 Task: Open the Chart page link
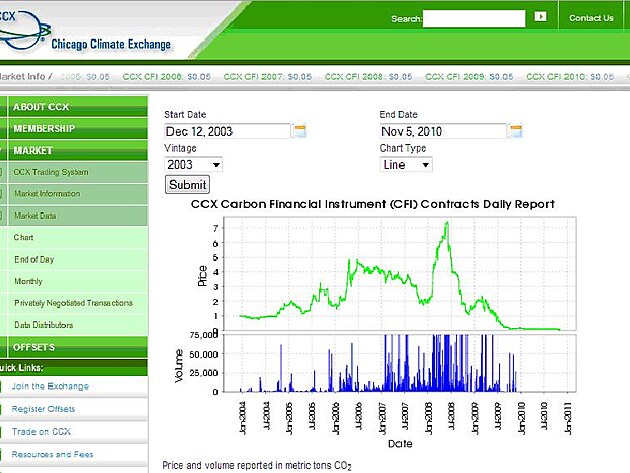coord(23,238)
